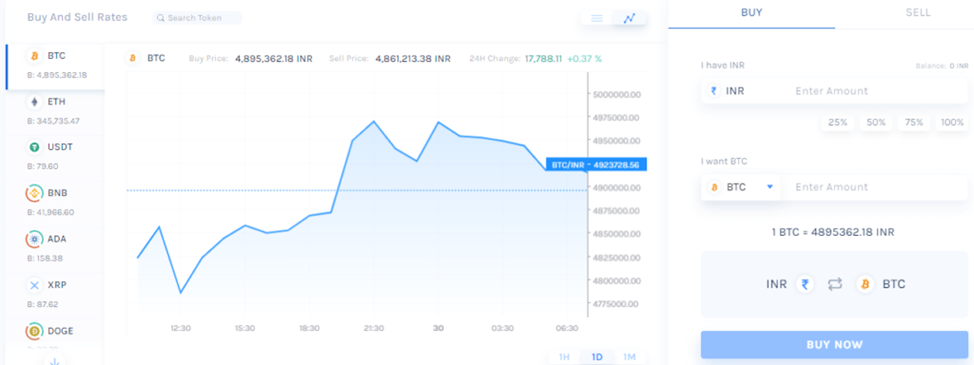Click the BUY NOW button
This screenshot has height=365, width=974.
834,345
